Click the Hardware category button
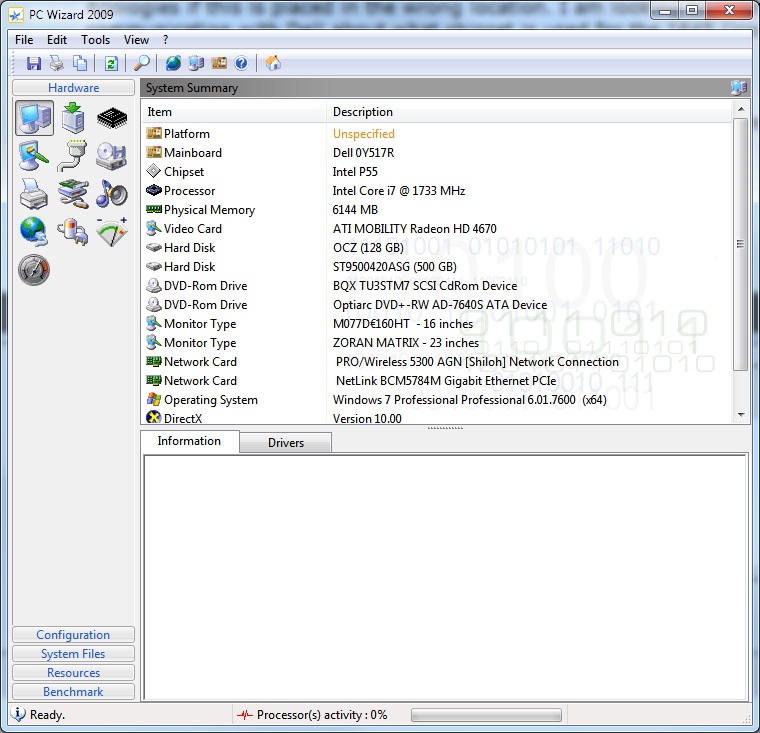Image resolution: width=760 pixels, height=733 pixels. click(x=73, y=88)
